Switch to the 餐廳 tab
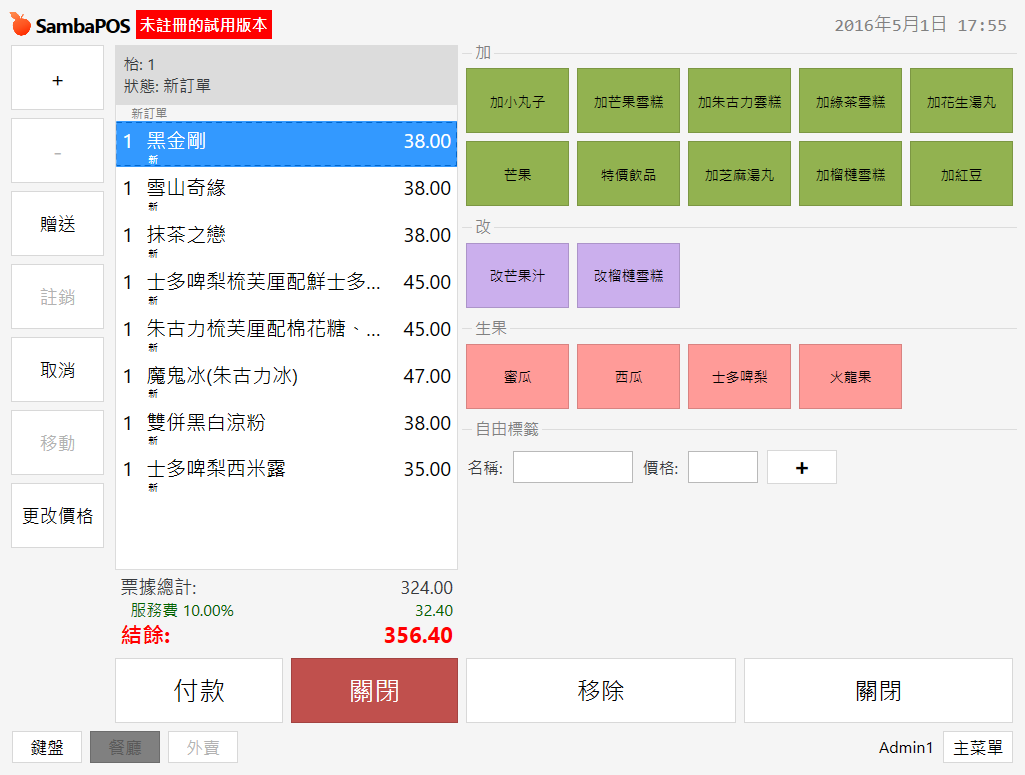This screenshot has height=775, width=1025. (x=125, y=747)
